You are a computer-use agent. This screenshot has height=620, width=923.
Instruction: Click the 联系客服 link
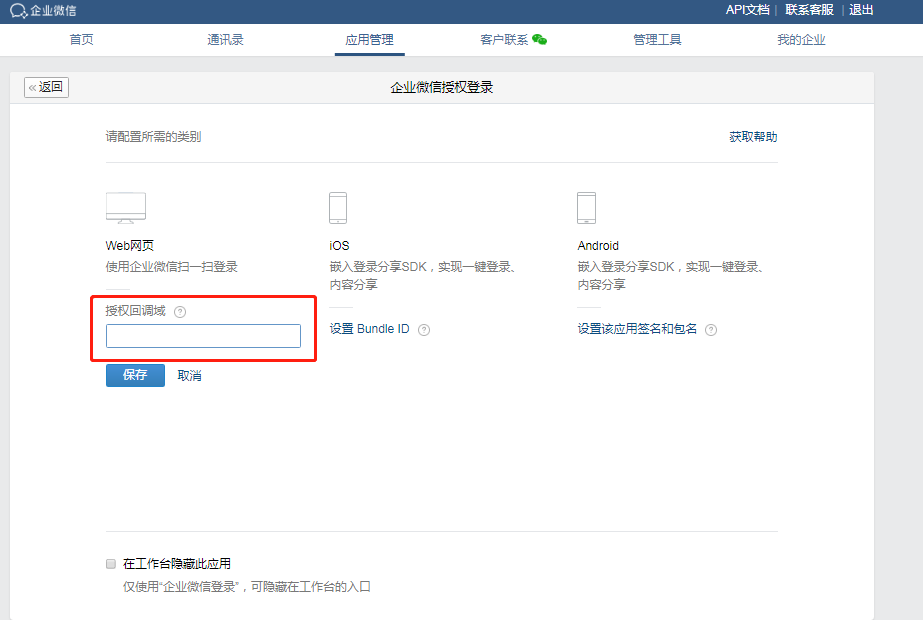click(x=809, y=10)
